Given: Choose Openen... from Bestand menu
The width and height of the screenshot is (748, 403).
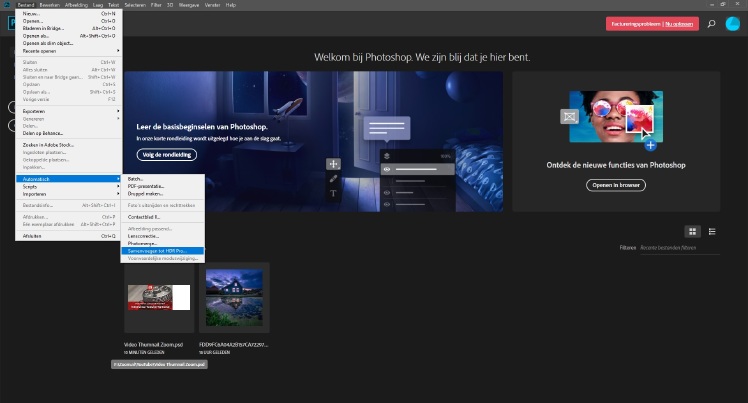Looking at the screenshot, I should pyautogui.click(x=69, y=21).
